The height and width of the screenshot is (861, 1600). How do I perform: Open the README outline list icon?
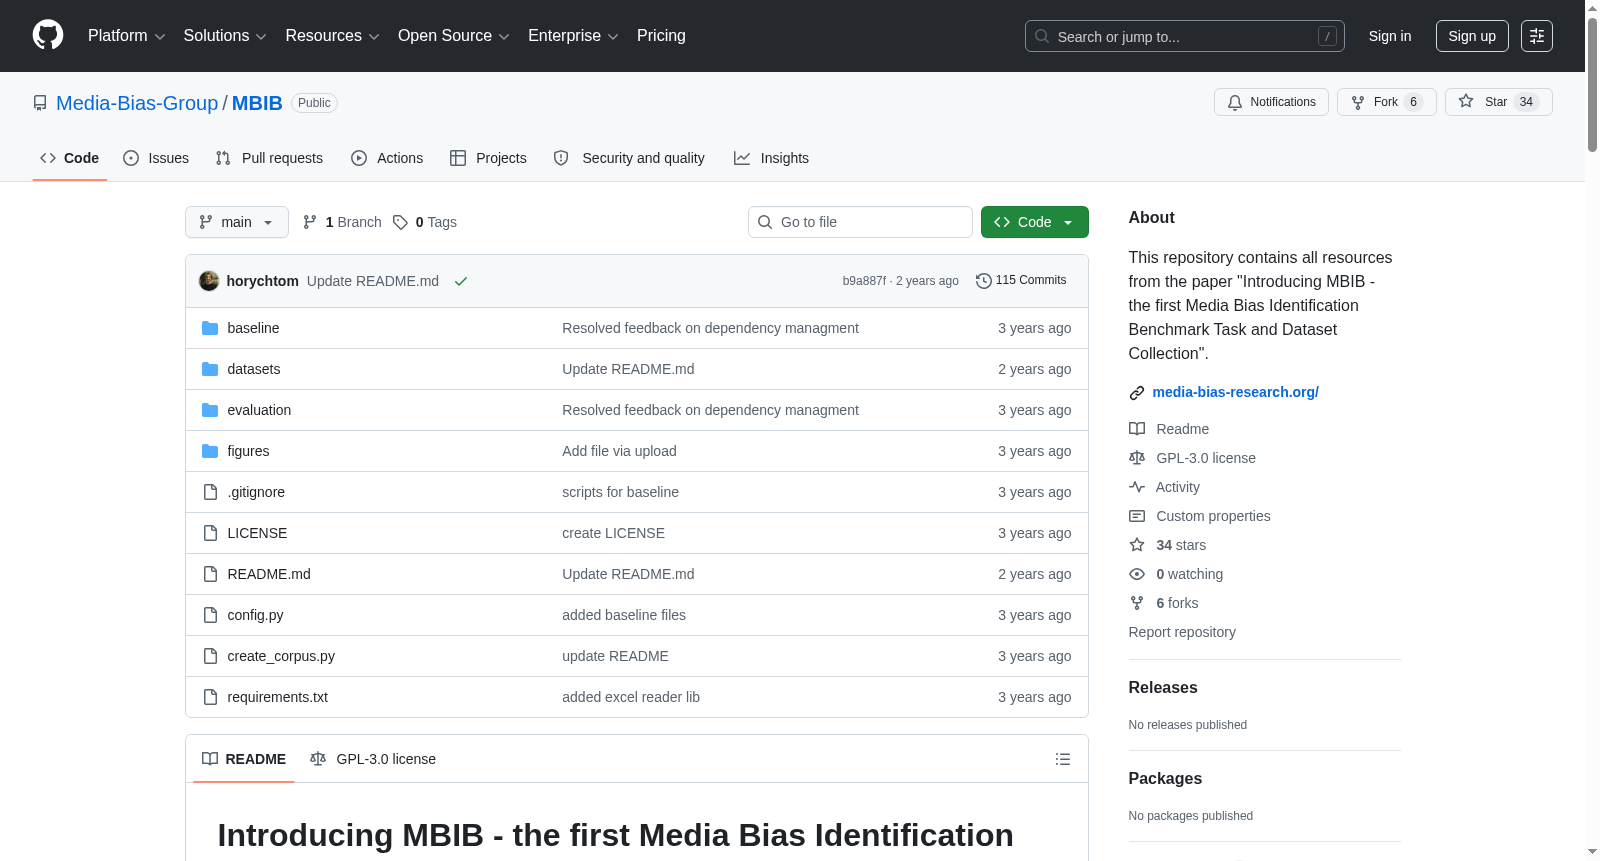pos(1063,759)
